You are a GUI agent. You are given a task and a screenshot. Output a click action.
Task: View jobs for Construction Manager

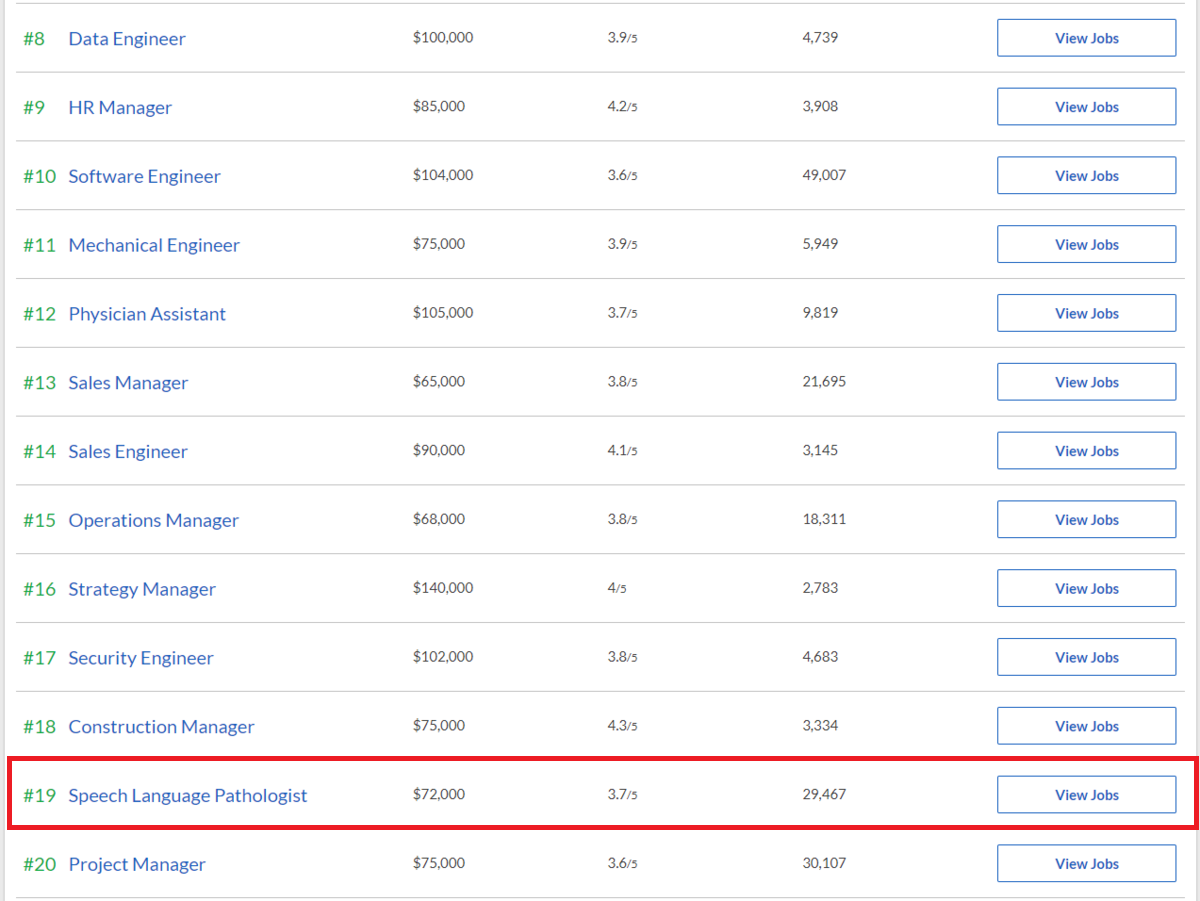(x=1086, y=726)
